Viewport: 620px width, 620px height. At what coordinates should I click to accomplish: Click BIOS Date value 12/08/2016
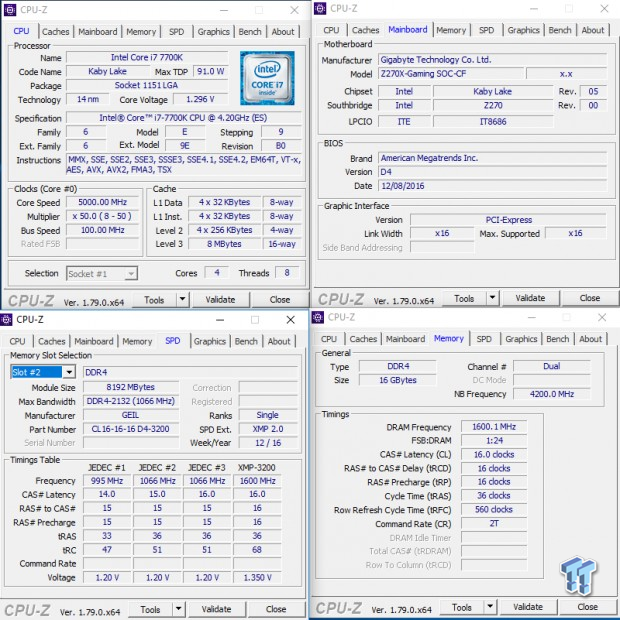(x=492, y=185)
